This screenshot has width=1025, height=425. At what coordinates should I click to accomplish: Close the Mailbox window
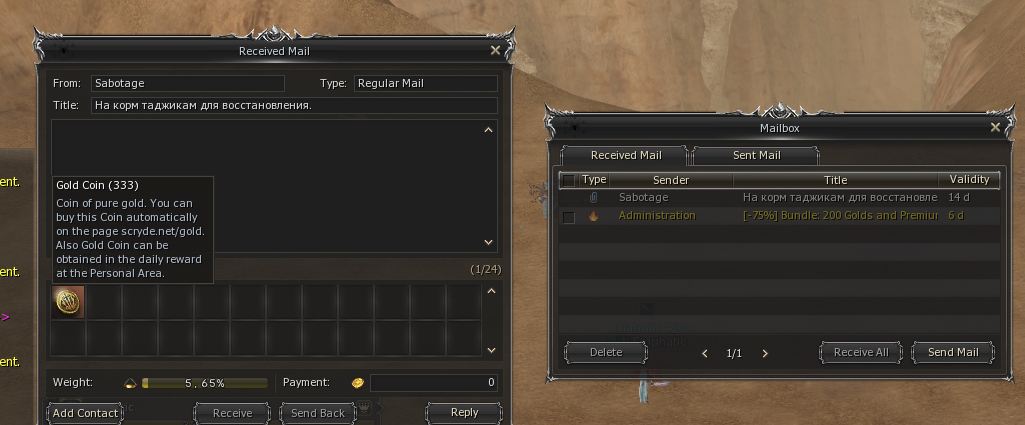point(996,128)
